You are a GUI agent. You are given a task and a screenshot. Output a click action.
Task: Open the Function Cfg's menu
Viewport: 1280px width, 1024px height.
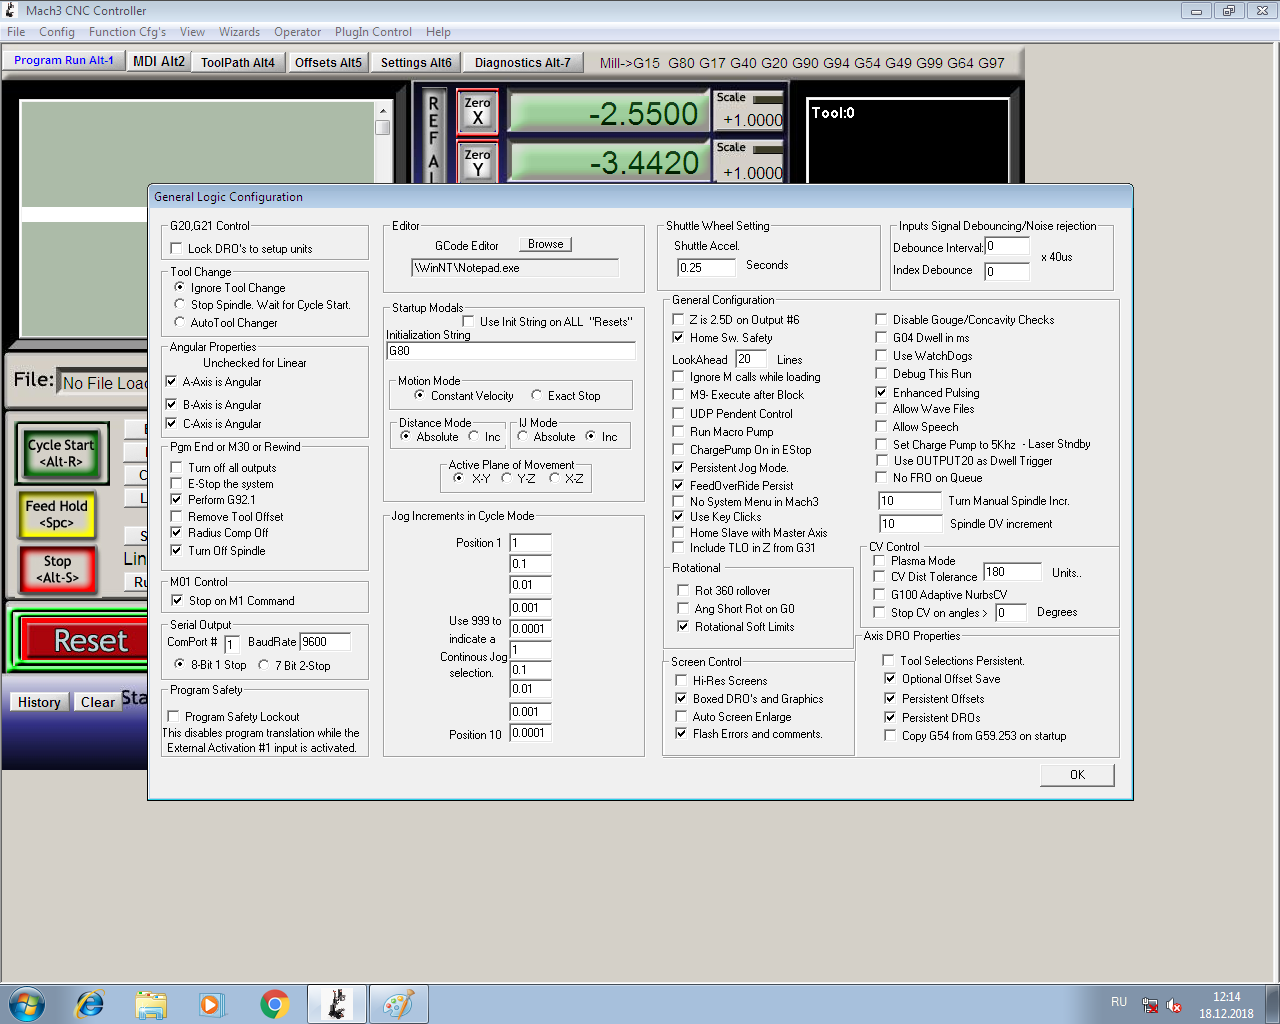pos(127,32)
